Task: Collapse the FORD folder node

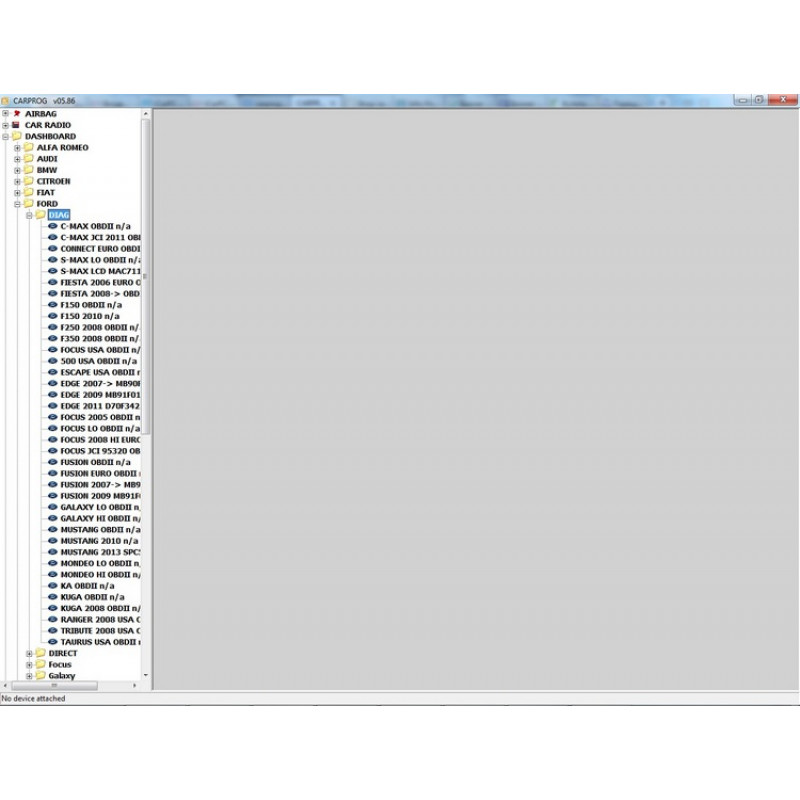Action: (x=17, y=204)
